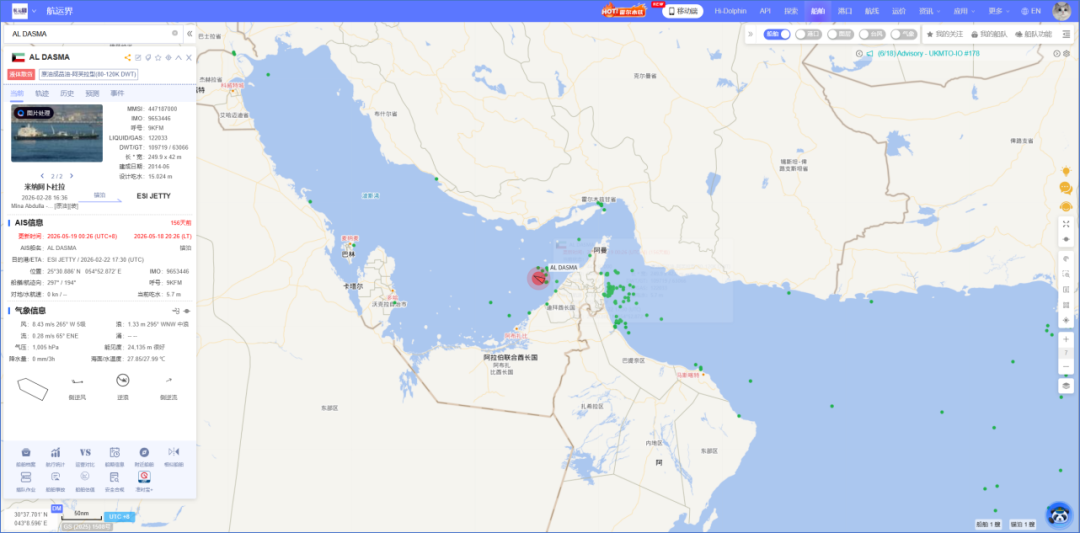Switch language to EN
The image size is (1080, 533).
tap(1031, 11)
